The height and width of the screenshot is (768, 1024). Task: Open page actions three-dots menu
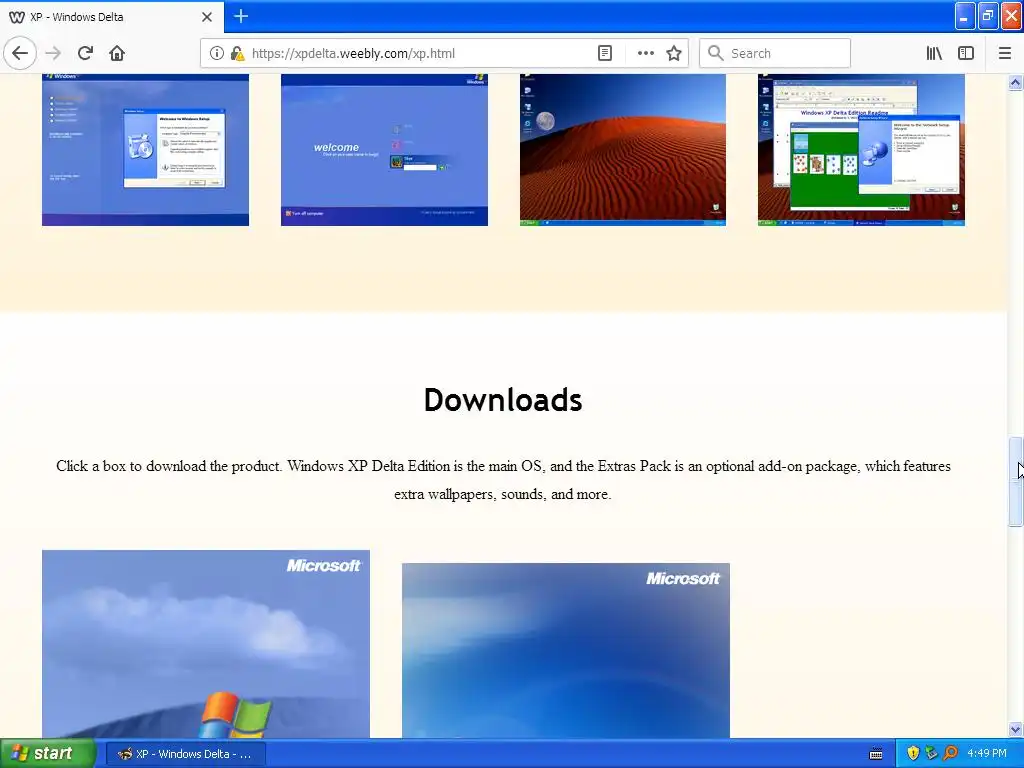coord(645,53)
